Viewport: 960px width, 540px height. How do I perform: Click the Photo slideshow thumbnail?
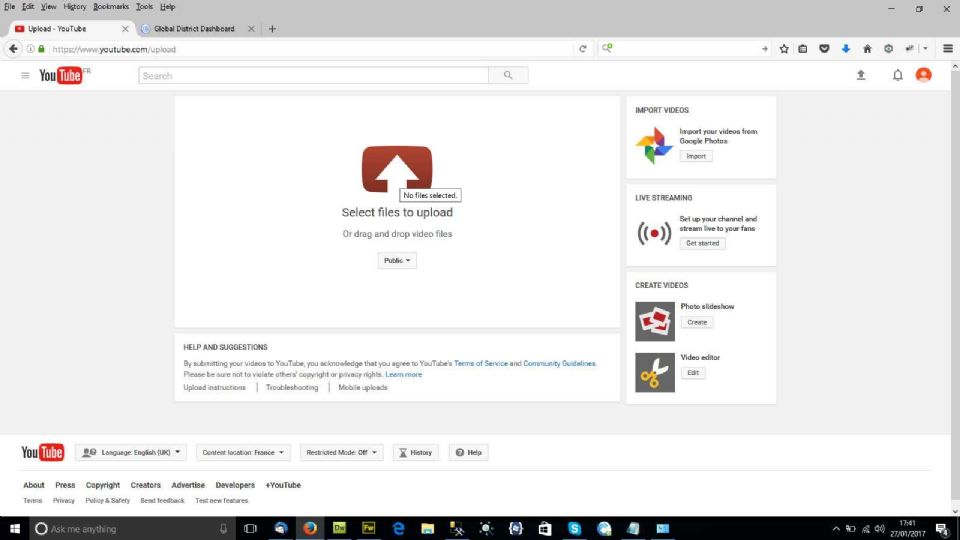[654, 321]
